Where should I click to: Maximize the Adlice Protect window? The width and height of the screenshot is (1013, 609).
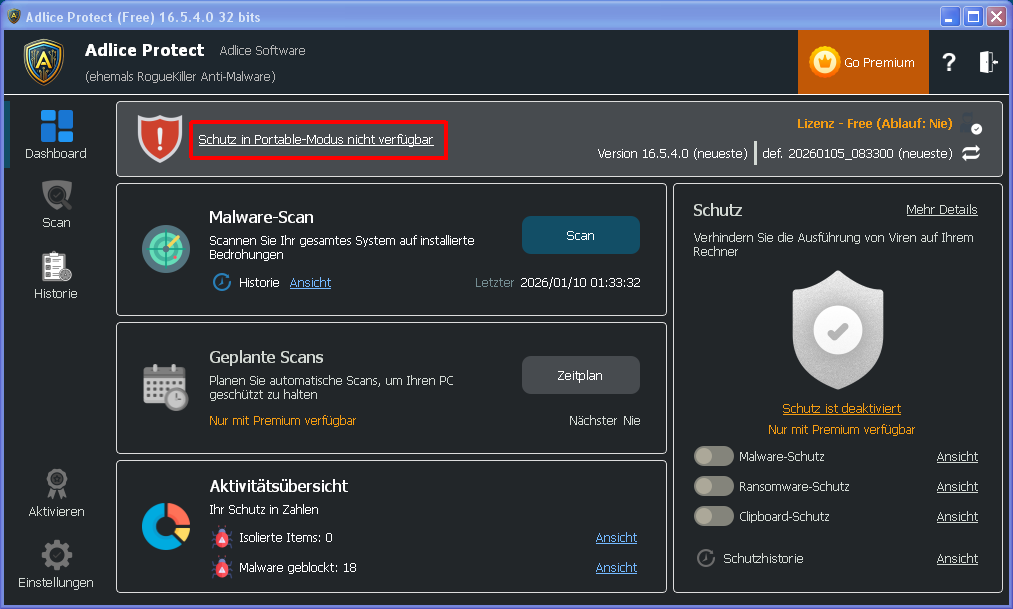pos(973,16)
